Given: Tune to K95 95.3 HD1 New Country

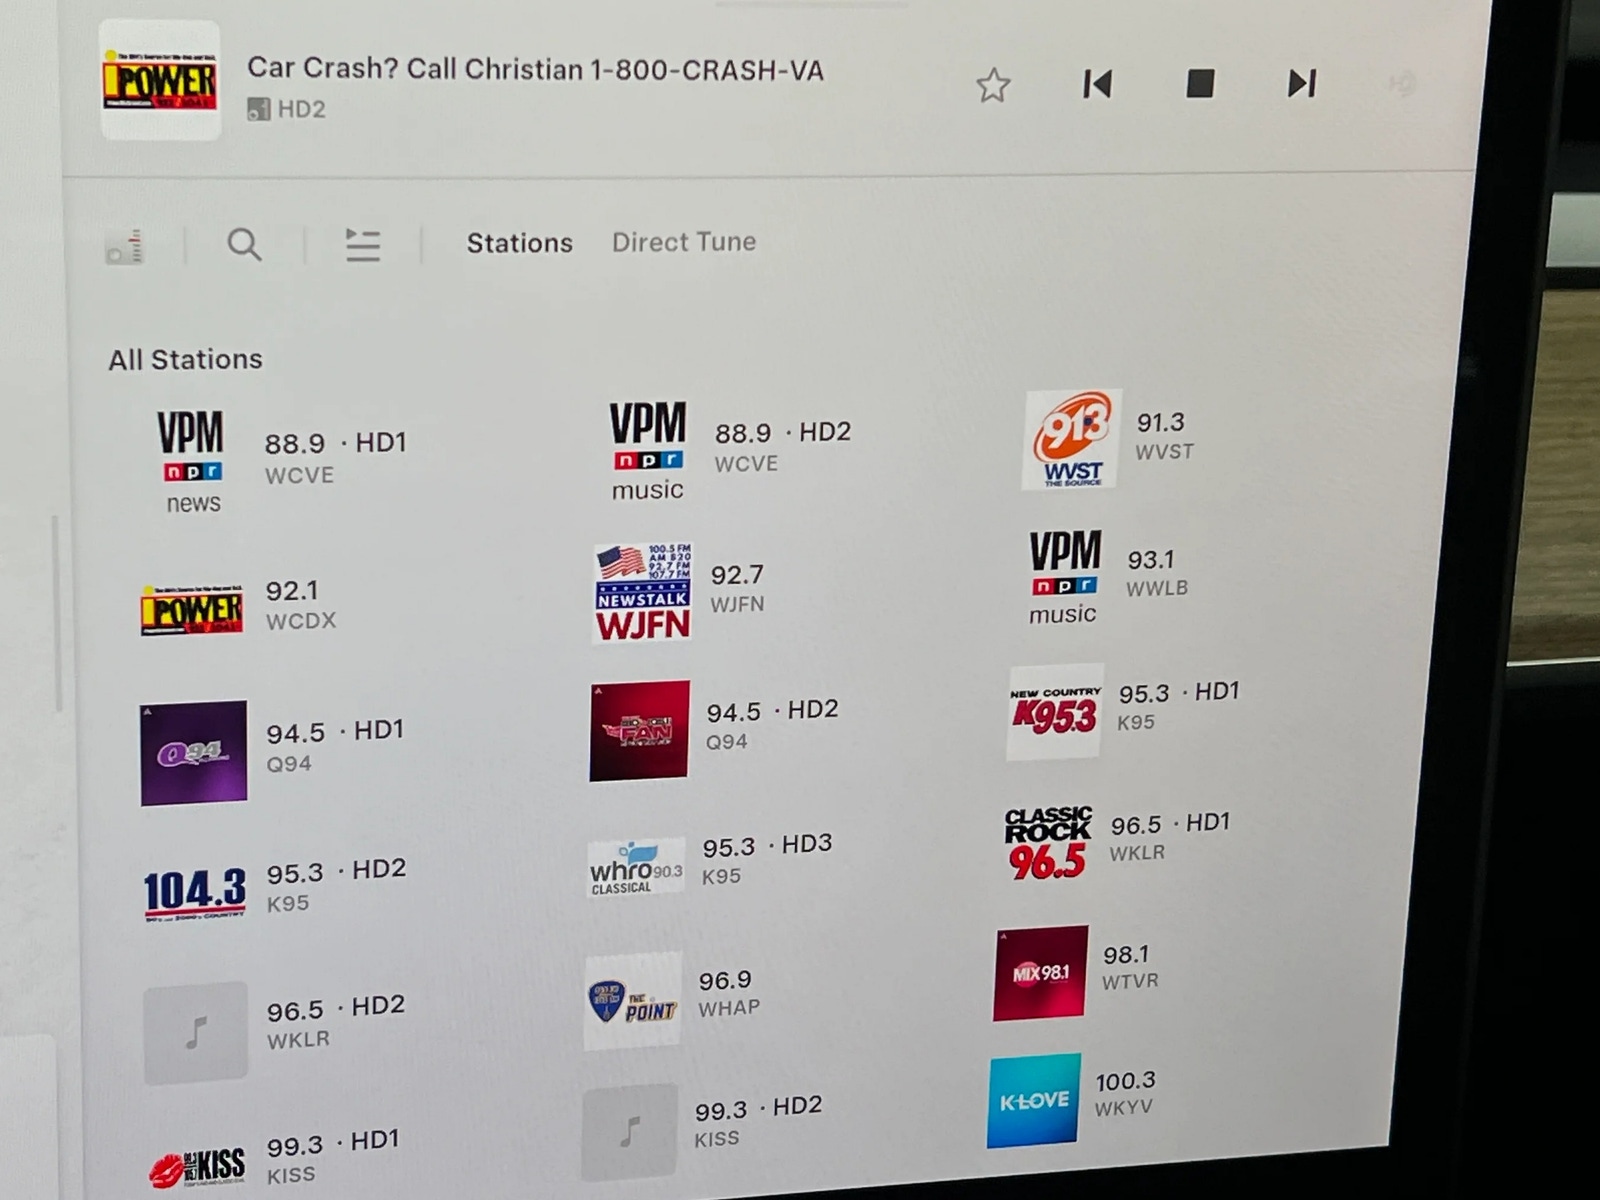Looking at the screenshot, I should pos(1055,711).
